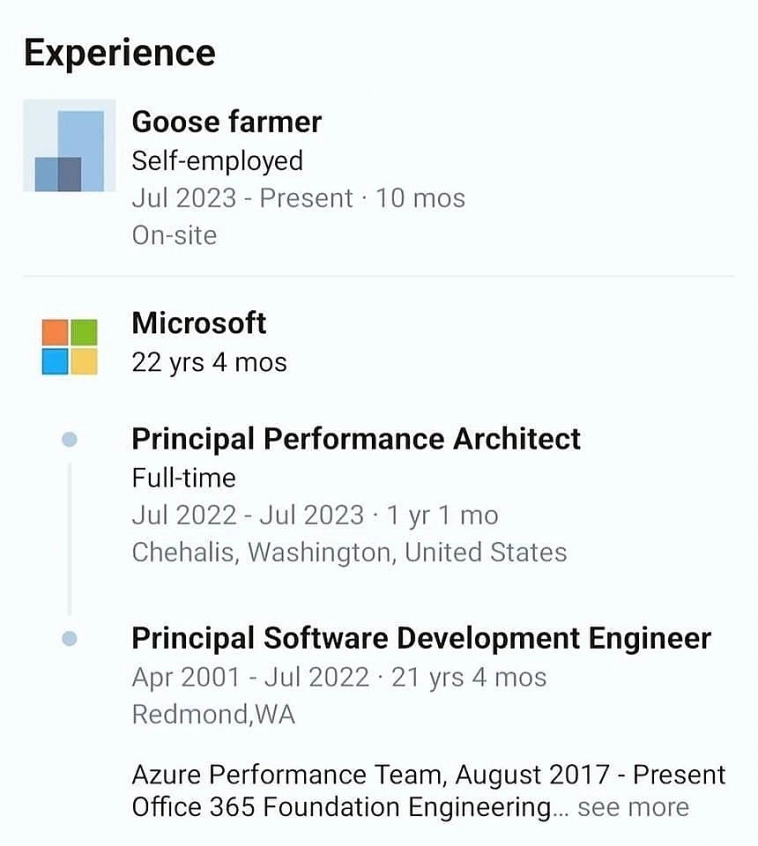Click the Chehalis, Washington location text
The height and width of the screenshot is (846, 758).
point(349,552)
